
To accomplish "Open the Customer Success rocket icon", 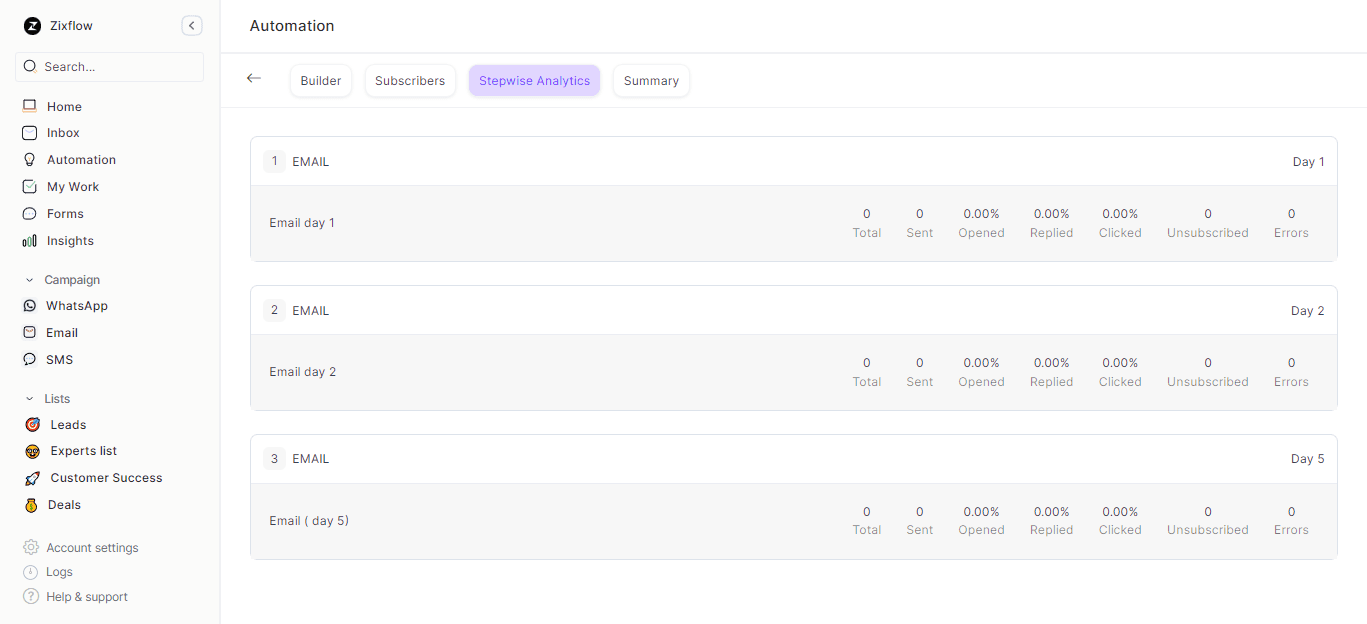I will 32,478.
